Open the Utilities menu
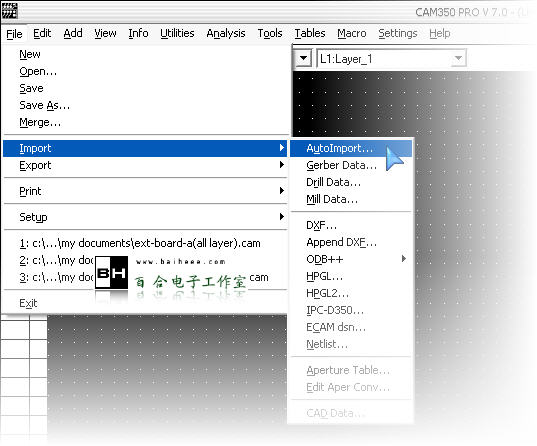Image resolution: width=537 pixels, height=446 pixels. click(x=177, y=33)
